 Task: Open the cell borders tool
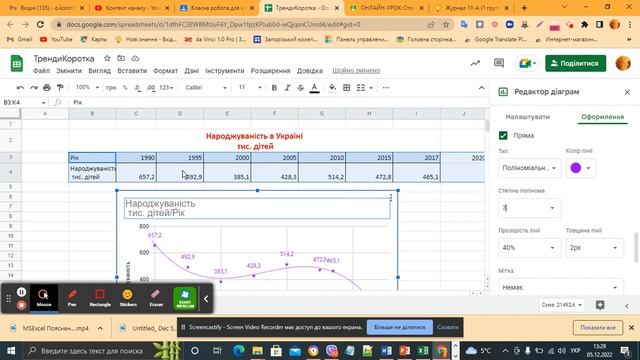[x=347, y=88]
